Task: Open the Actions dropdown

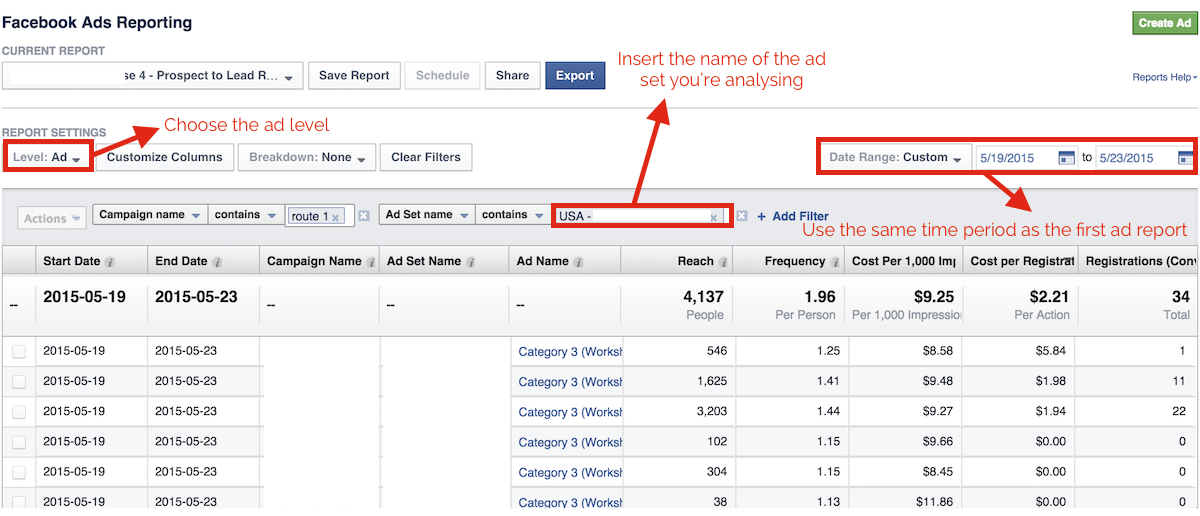Action: pyautogui.click(x=52, y=218)
